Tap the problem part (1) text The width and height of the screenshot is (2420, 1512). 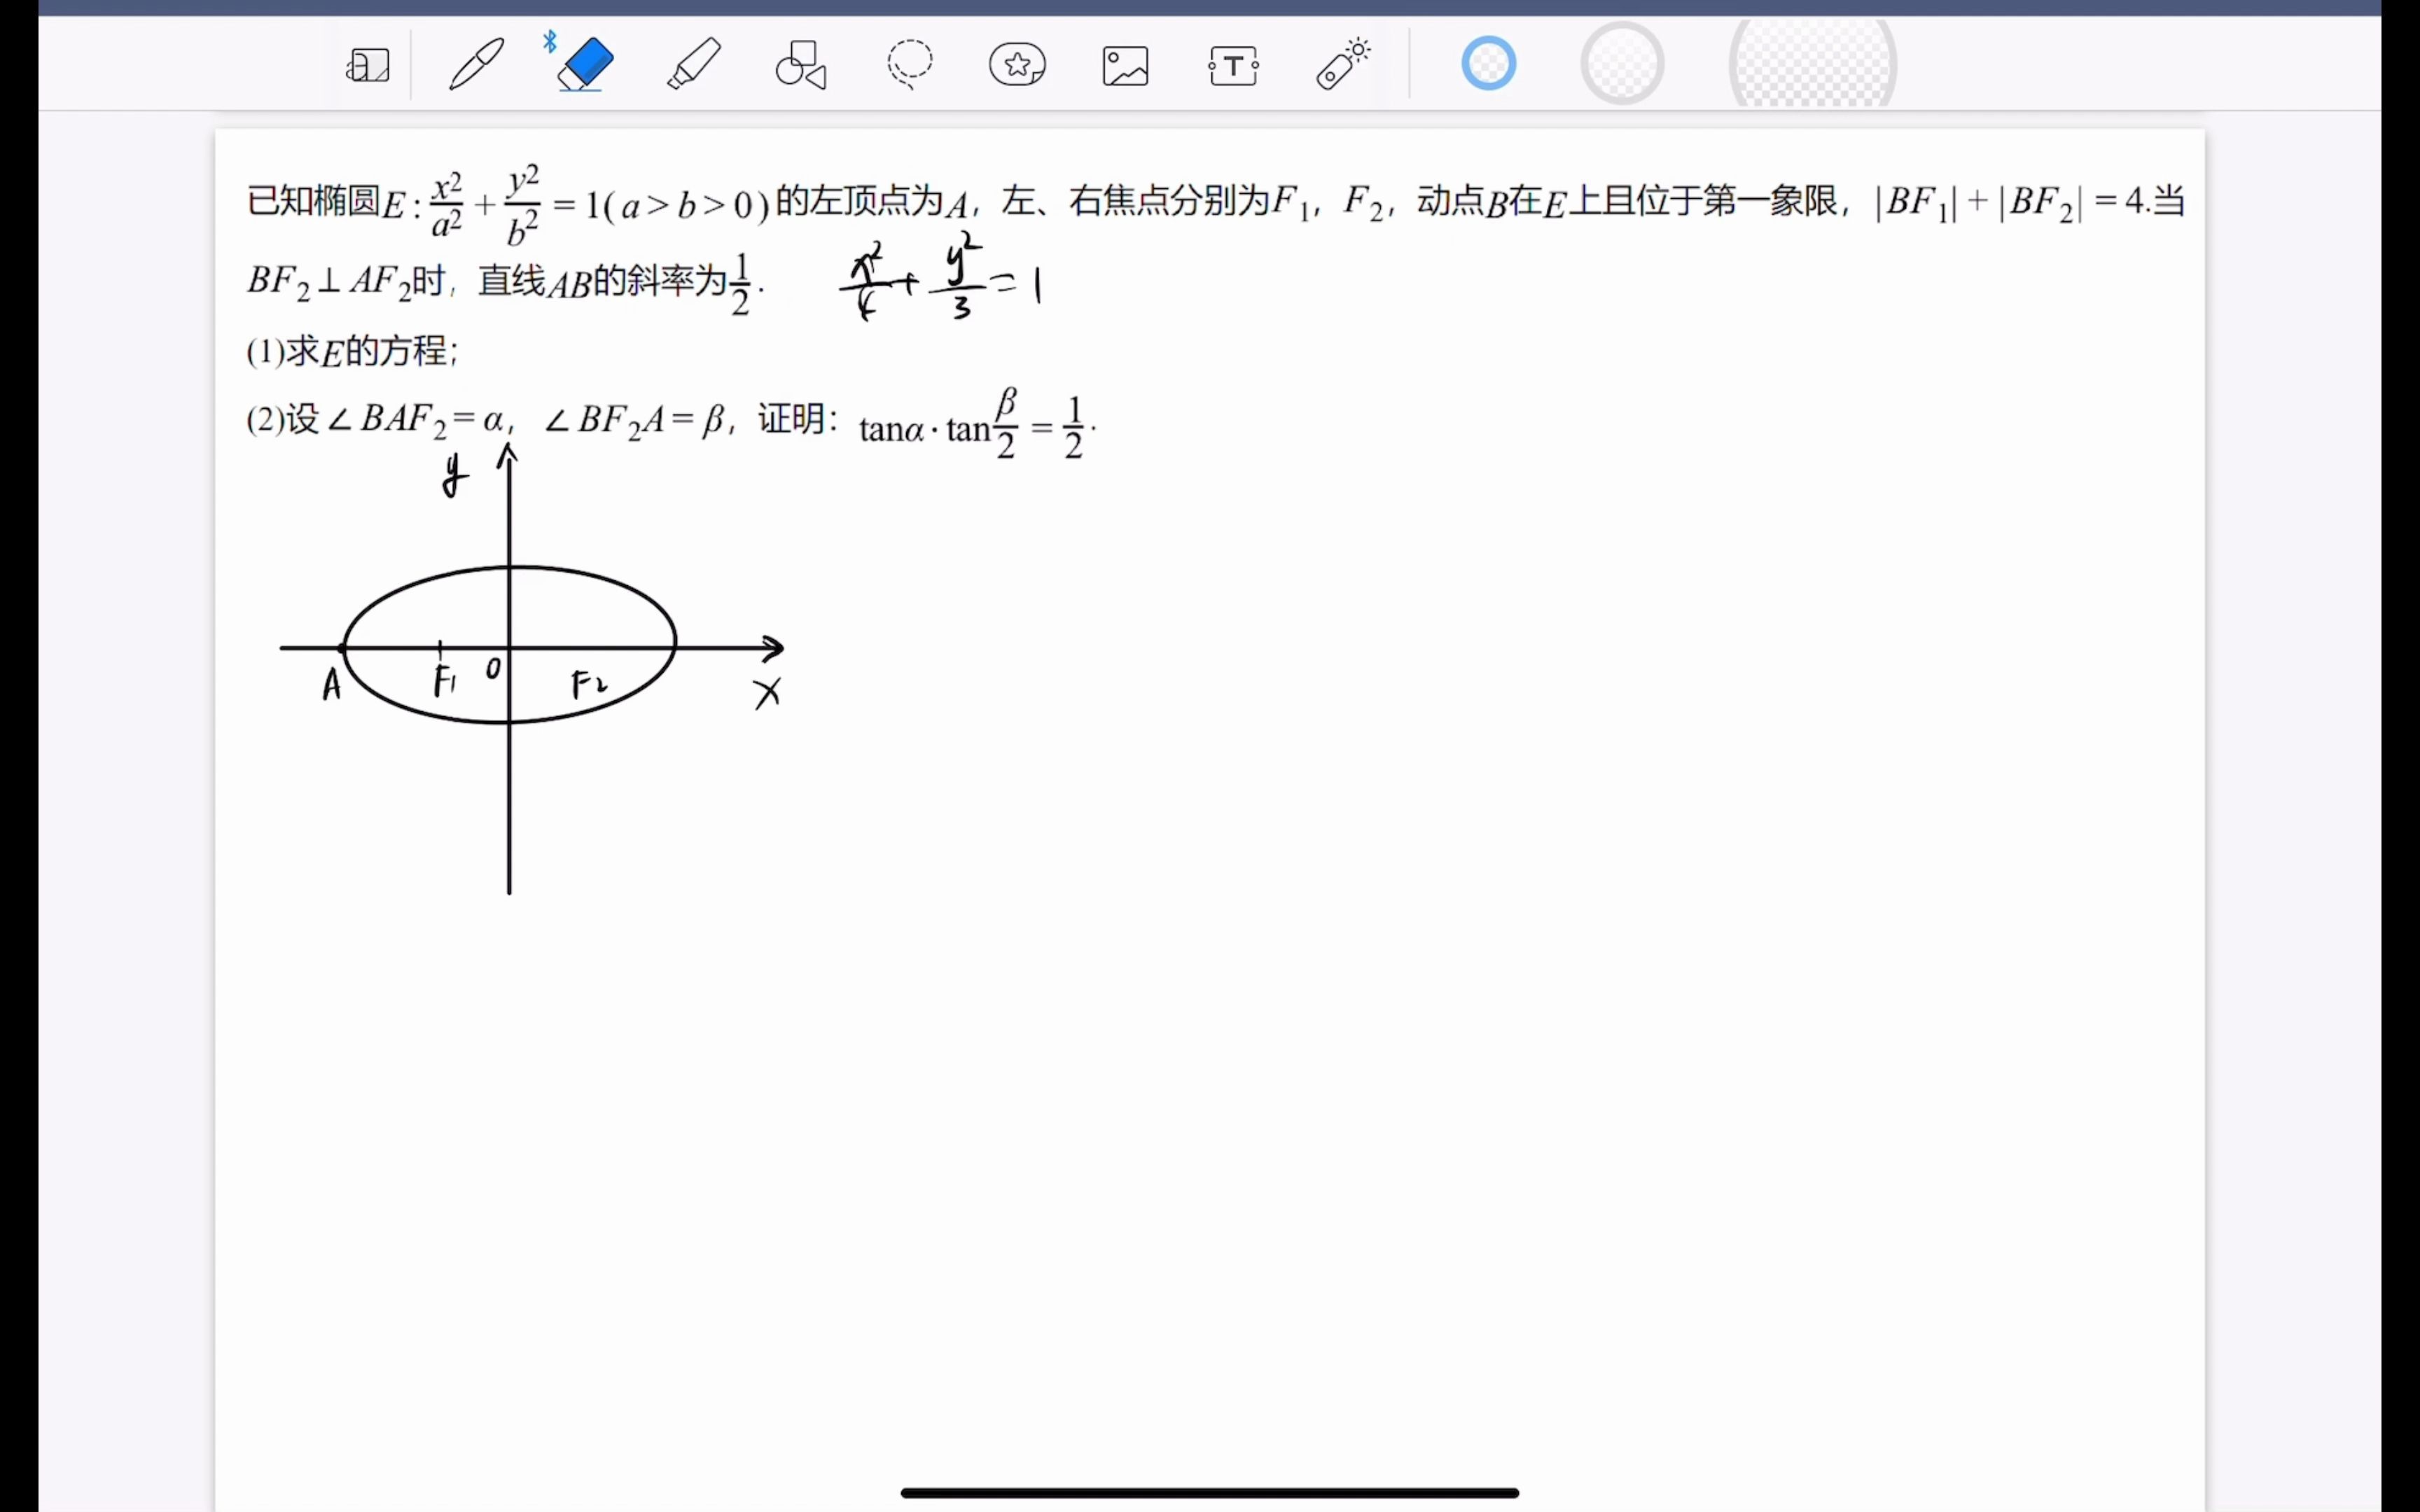[x=352, y=351]
